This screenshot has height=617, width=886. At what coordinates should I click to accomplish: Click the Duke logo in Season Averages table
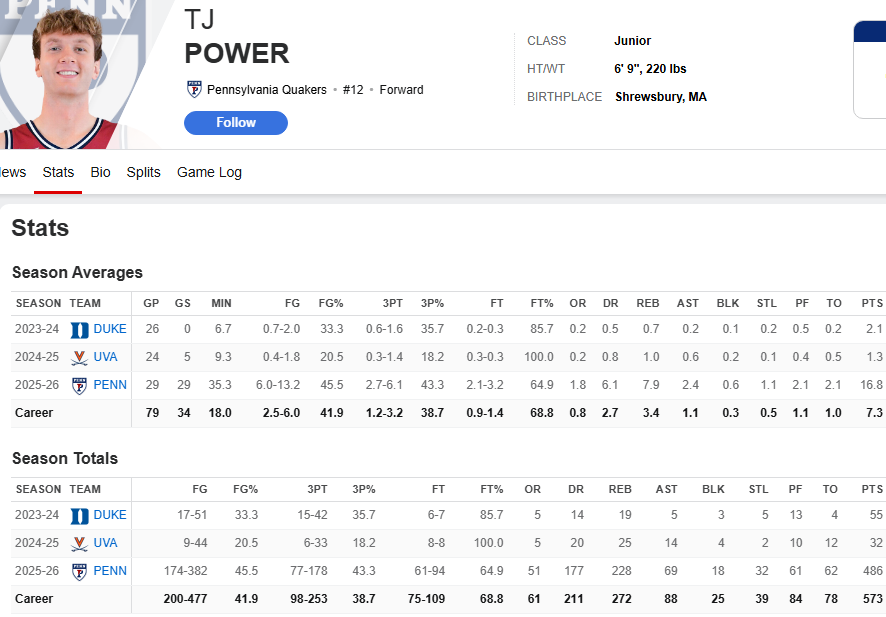click(x=79, y=329)
